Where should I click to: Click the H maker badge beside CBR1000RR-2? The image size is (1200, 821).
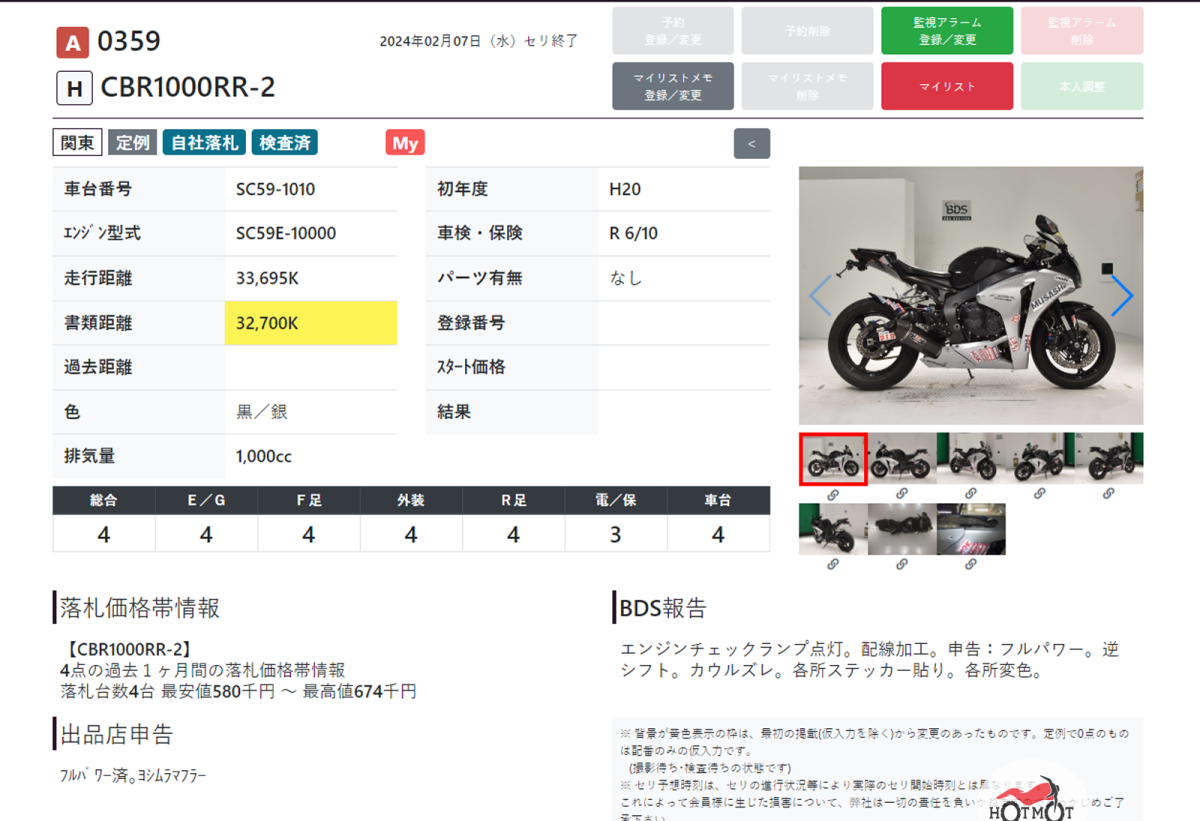(x=73, y=89)
